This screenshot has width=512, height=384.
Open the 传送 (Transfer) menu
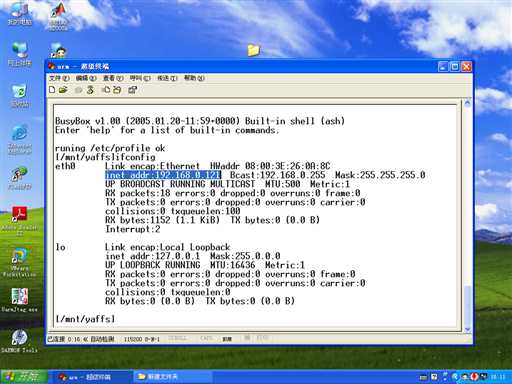point(167,78)
